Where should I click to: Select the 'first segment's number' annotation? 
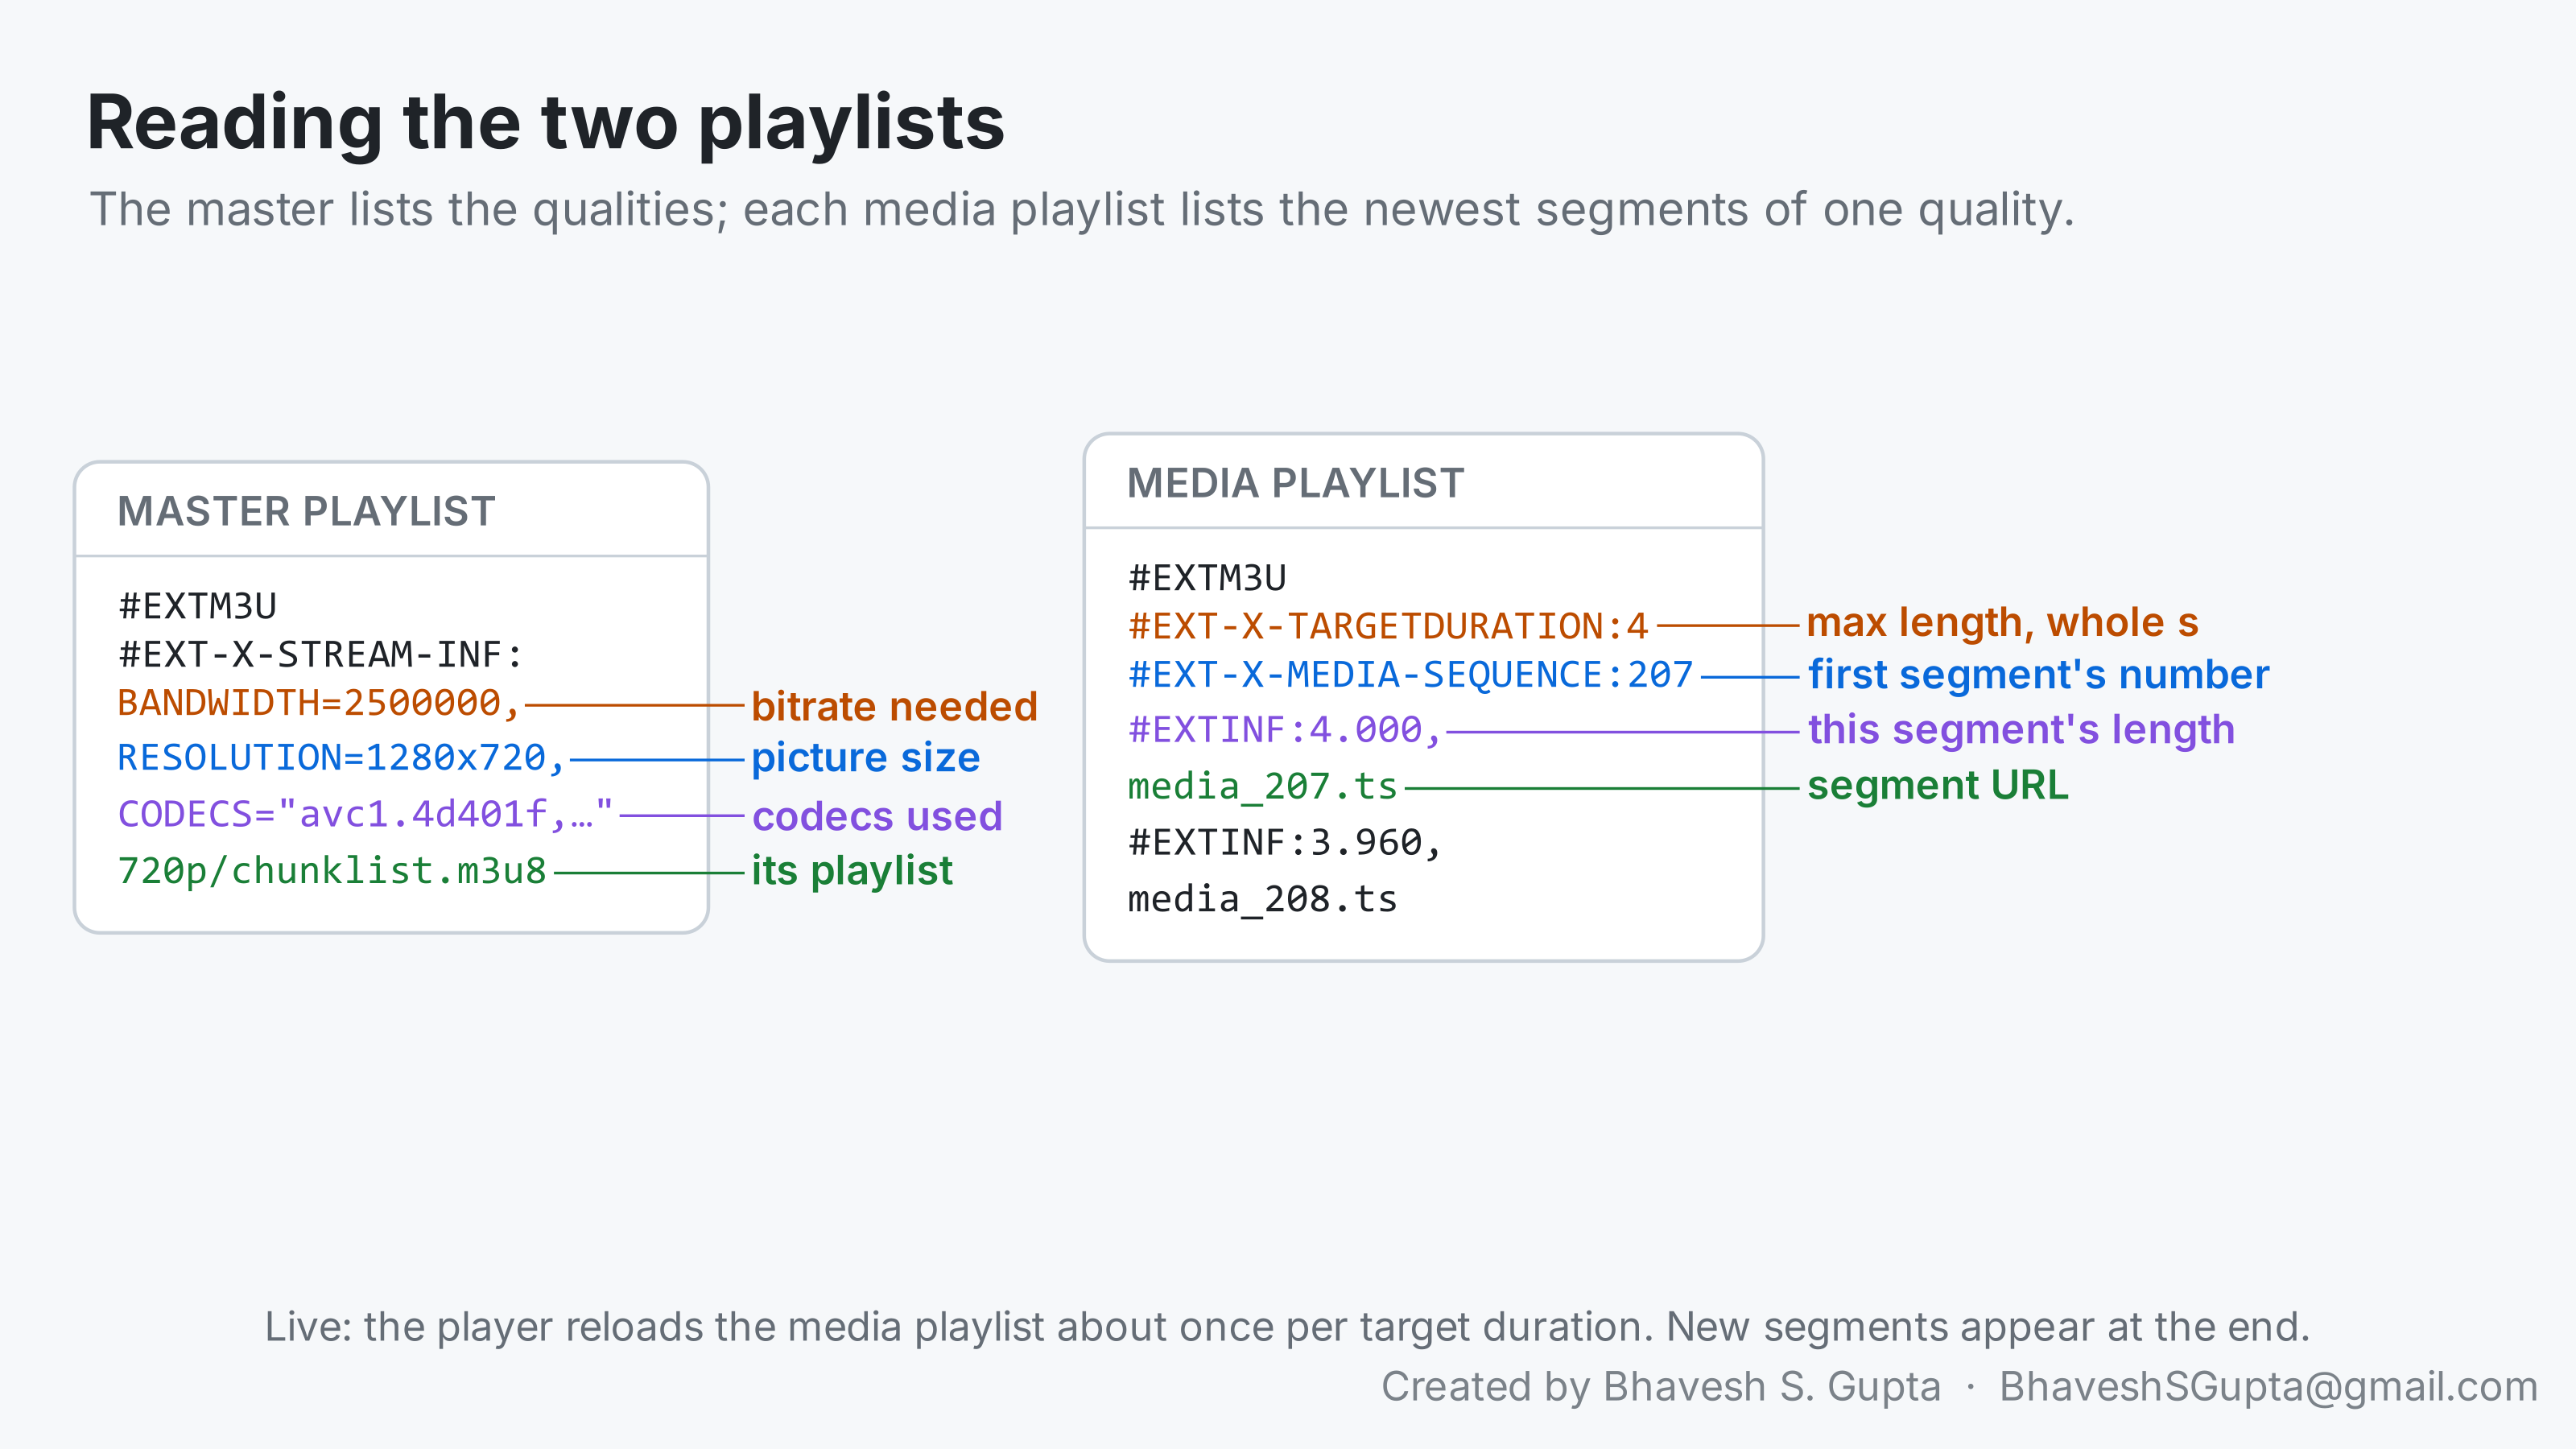point(2038,675)
